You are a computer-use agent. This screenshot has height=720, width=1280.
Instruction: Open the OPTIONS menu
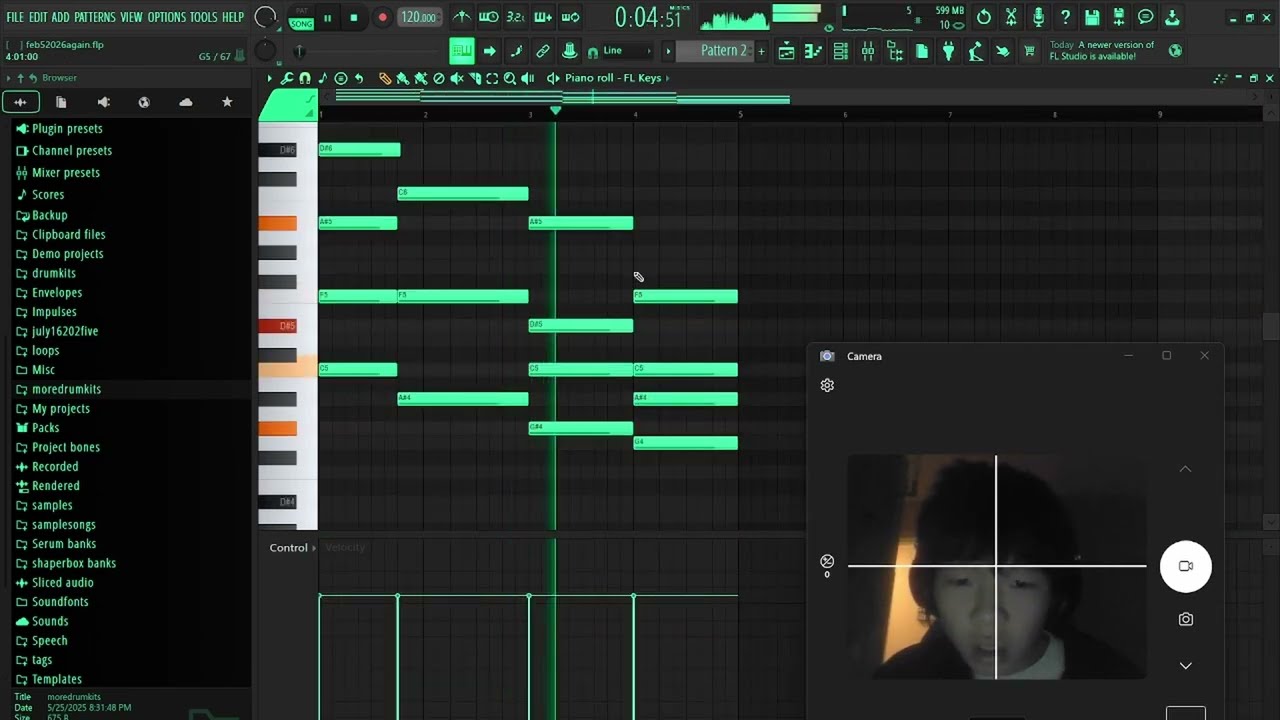167,17
